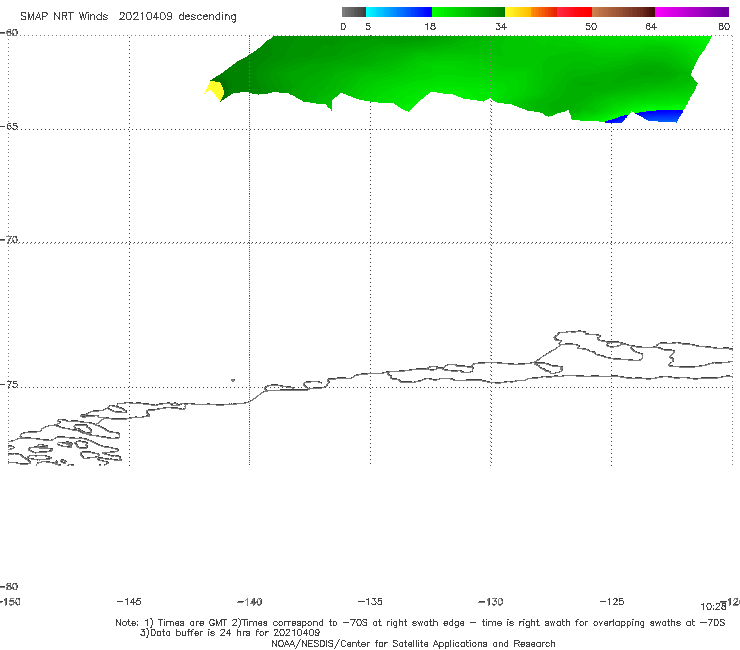Click the longitude label '-145'
This screenshot has width=740, height=650.
click(x=129, y=602)
